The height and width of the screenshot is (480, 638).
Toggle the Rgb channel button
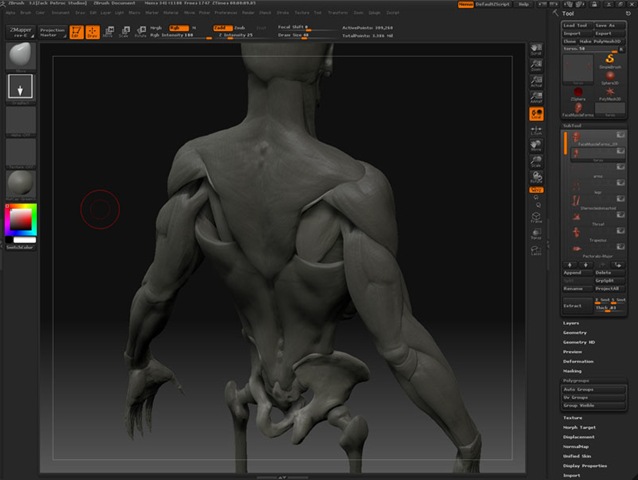point(179,28)
